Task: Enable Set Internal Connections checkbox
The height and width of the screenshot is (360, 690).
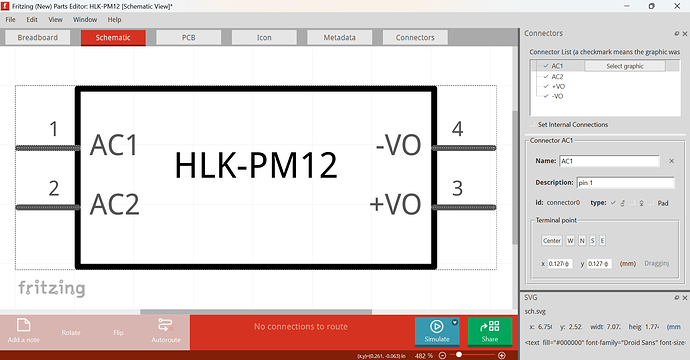Action: click(x=533, y=125)
